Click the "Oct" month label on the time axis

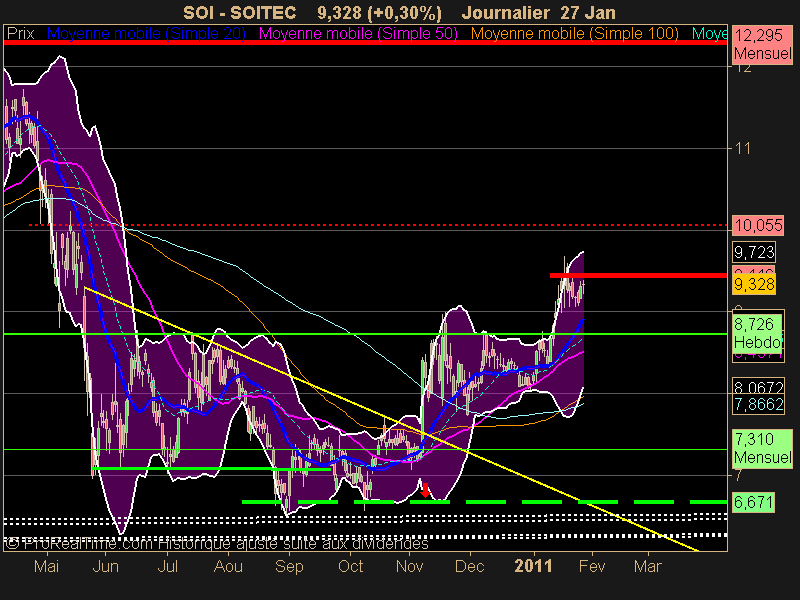coord(351,566)
